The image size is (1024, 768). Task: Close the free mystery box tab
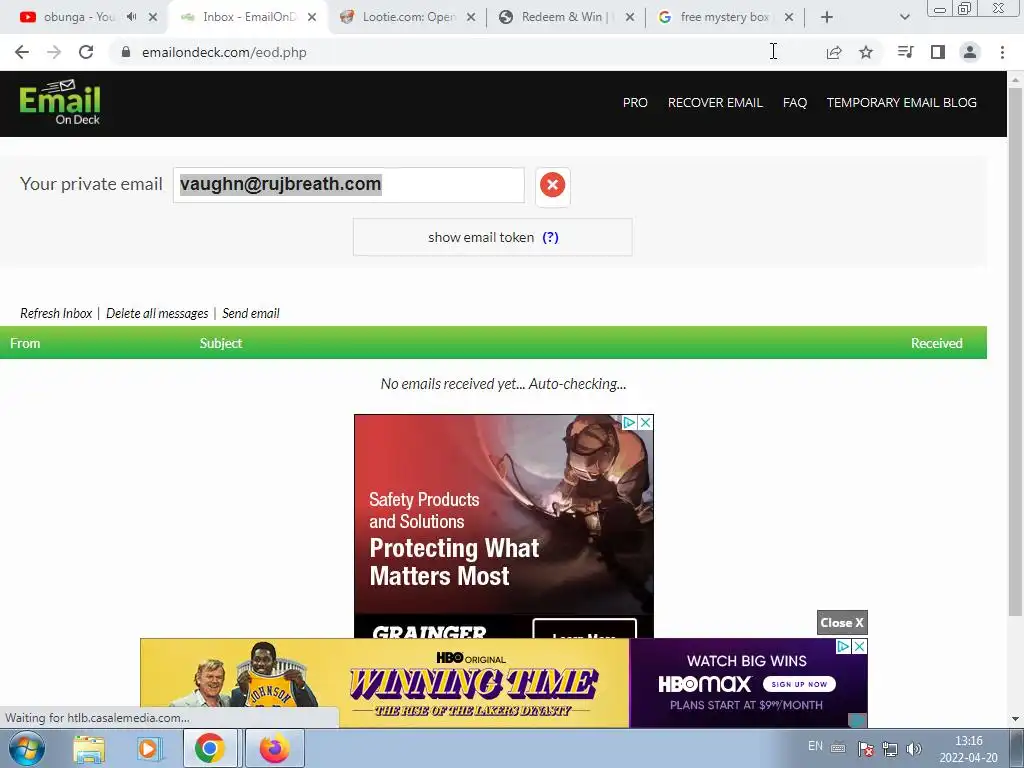(x=789, y=17)
